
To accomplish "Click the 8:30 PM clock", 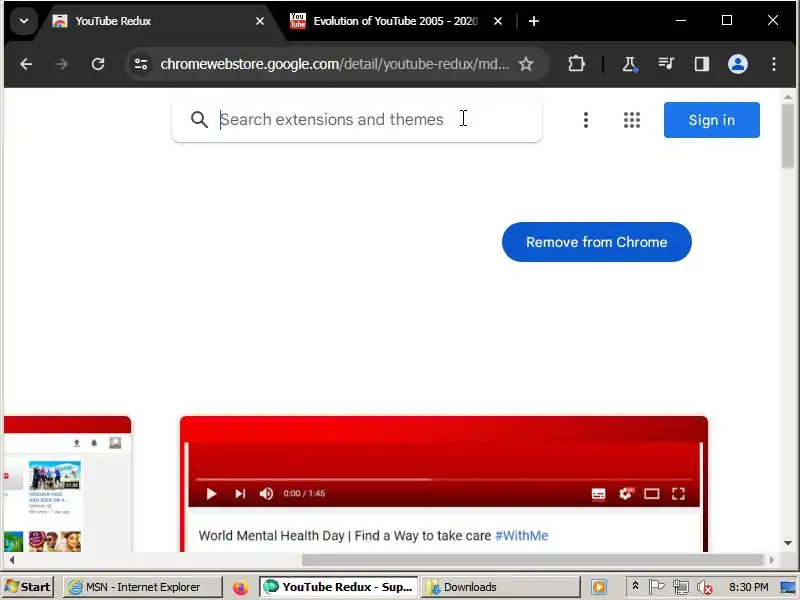I will click(x=748, y=587).
